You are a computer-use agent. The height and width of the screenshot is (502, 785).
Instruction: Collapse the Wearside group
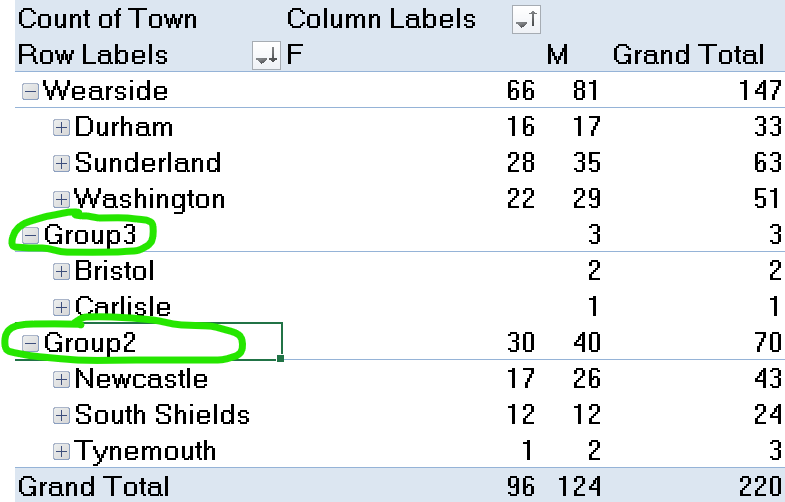point(30,91)
